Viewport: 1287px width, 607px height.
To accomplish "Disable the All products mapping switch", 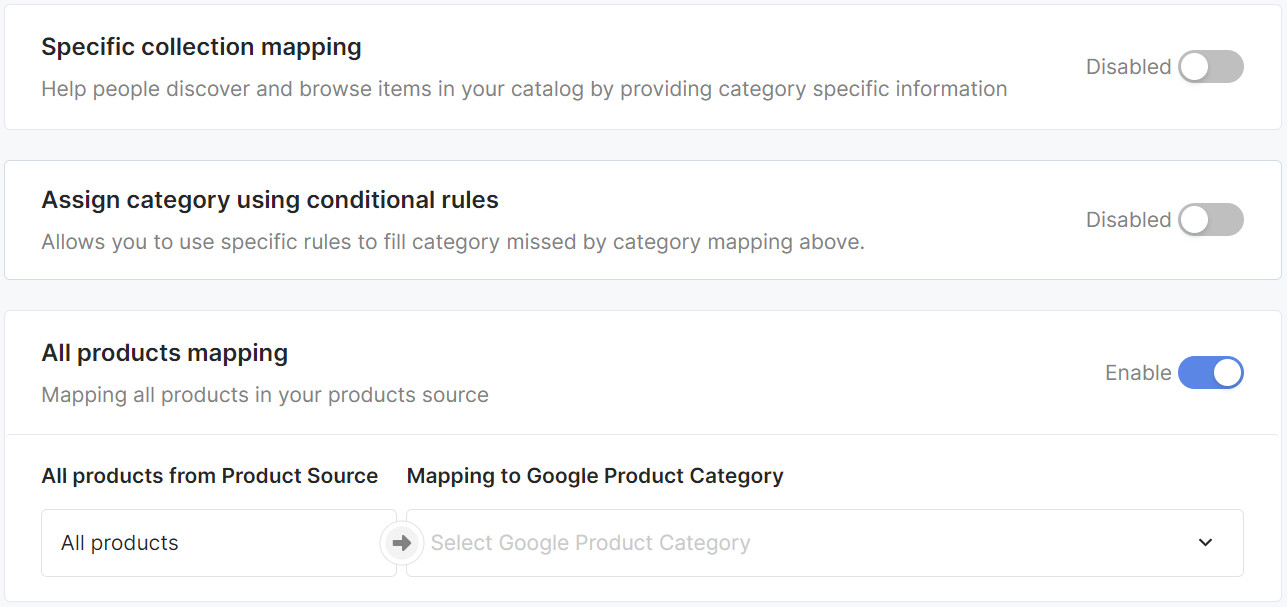I will coord(1210,373).
